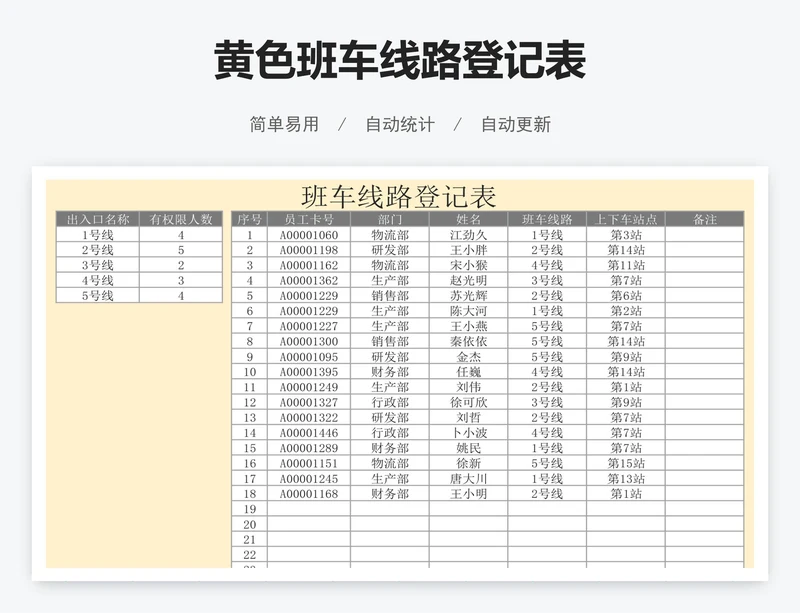
Task: Click the 备注 column header
Action: [705, 220]
